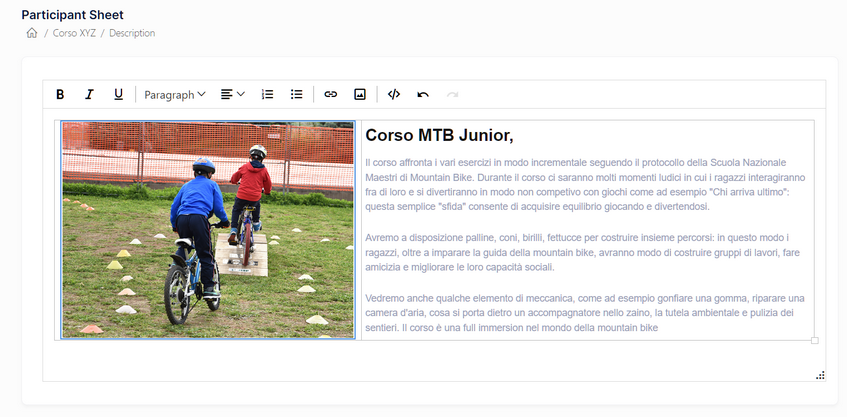Click paragraph starting "Il corso affronta"

(586, 184)
